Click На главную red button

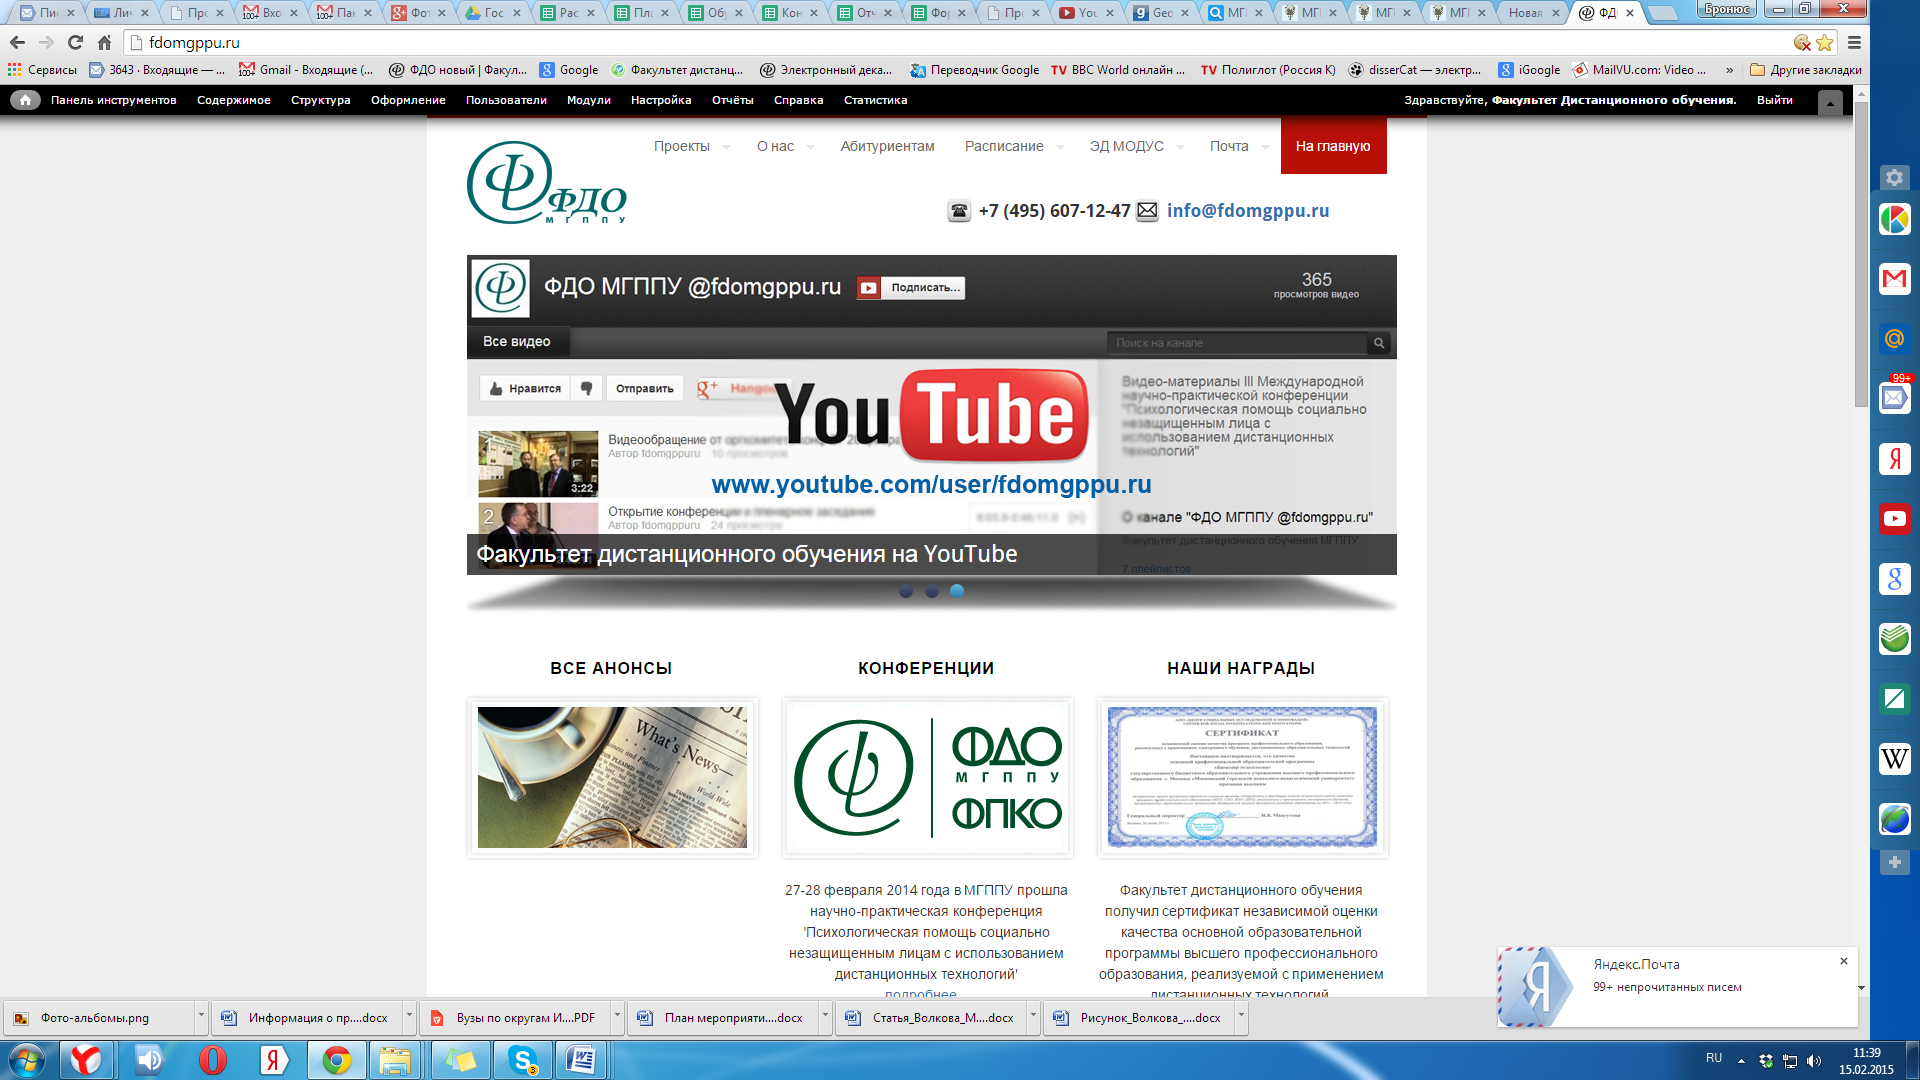pyautogui.click(x=1333, y=146)
